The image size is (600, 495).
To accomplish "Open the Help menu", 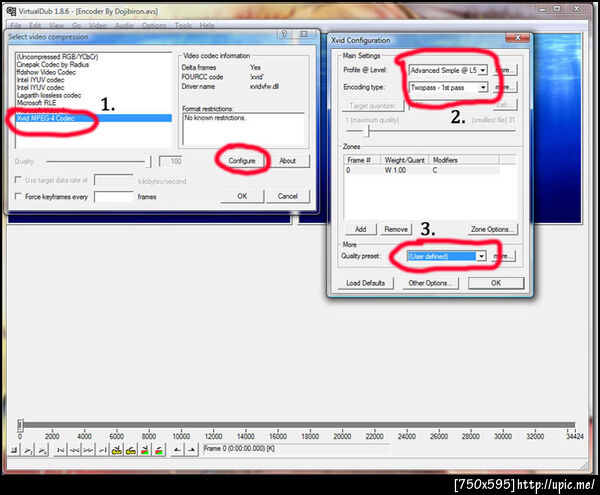I will click(x=207, y=25).
